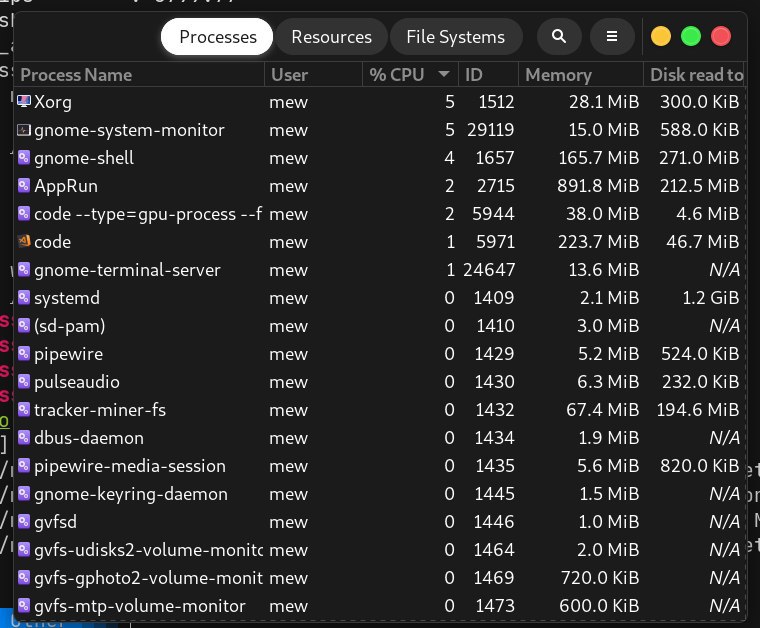760x628 pixels.
Task: Click the Xorg process icon
Action: coord(24,101)
